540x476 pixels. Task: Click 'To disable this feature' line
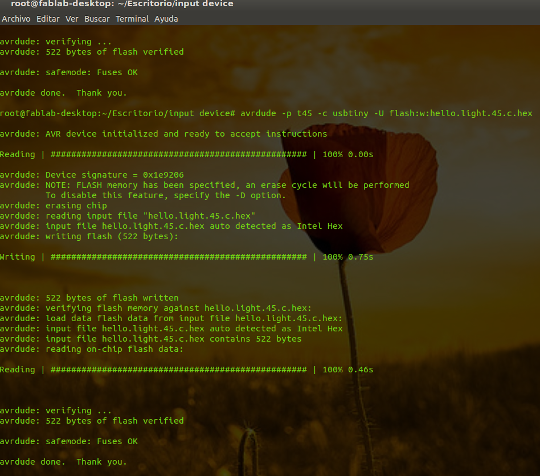point(166,195)
